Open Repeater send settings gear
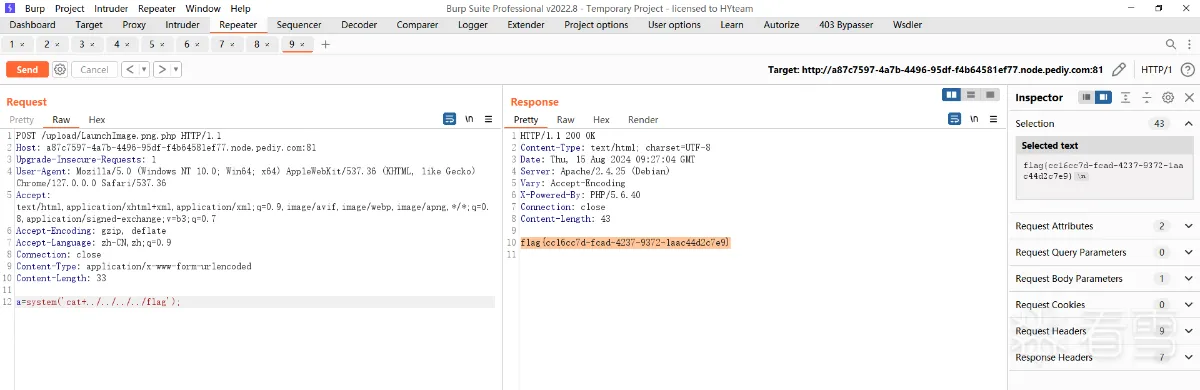The image size is (1200, 390). [60, 69]
